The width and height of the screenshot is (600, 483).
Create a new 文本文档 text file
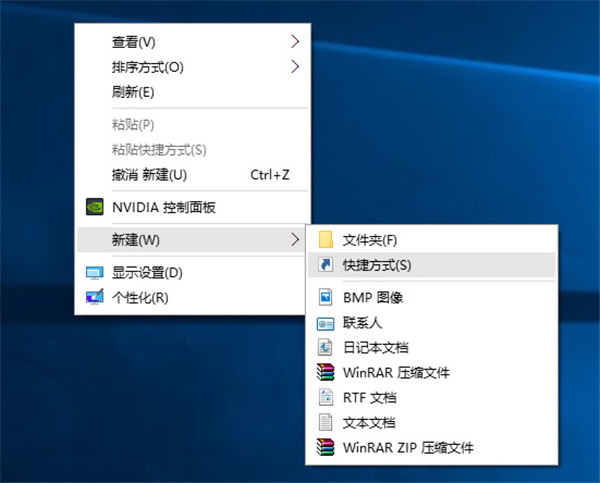coord(432,423)
